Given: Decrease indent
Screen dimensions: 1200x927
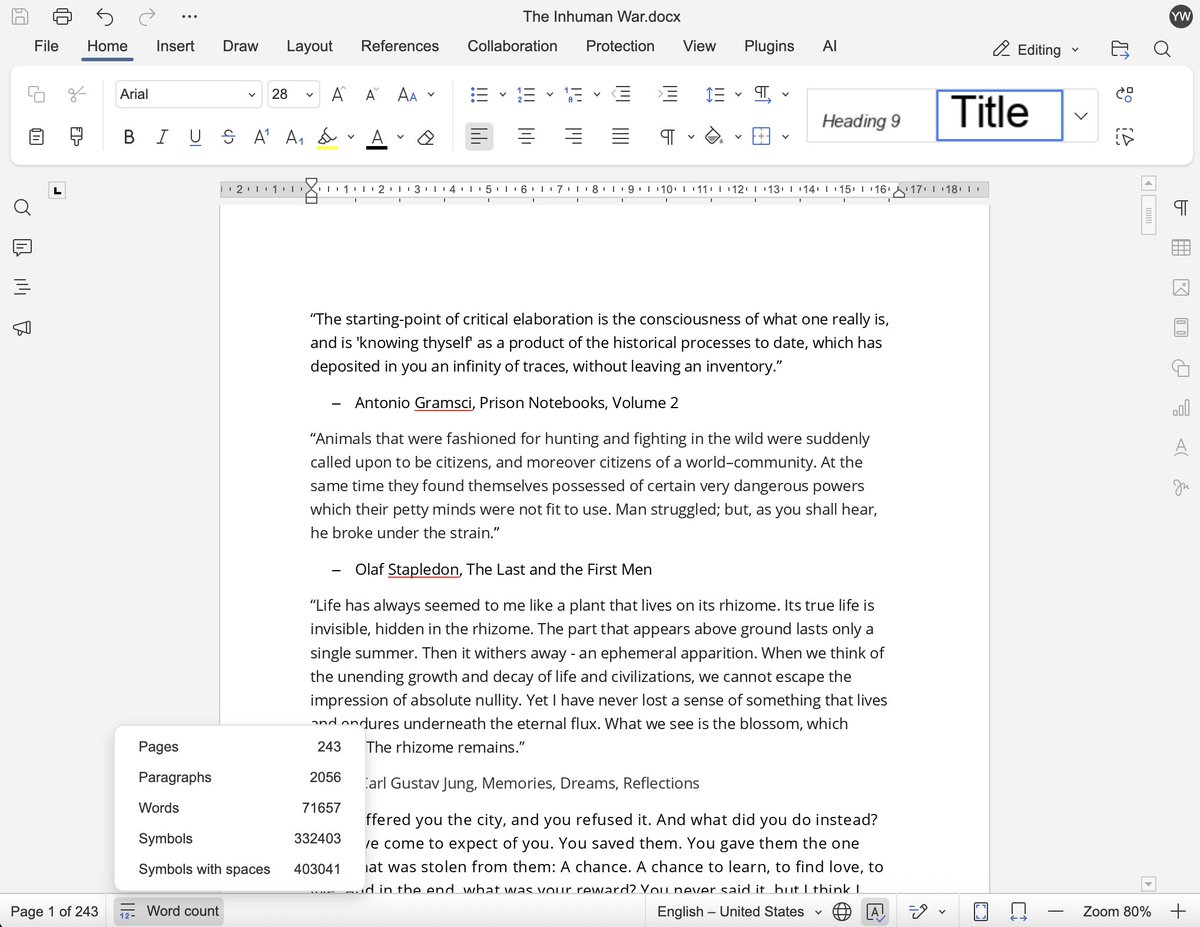Looking at the screenshot, I should coord(622,94).
